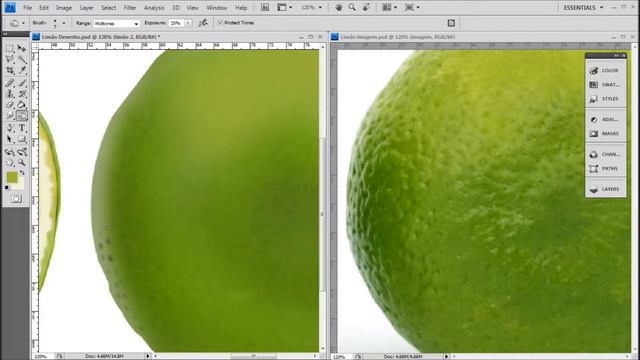Image resolution: width=640 pixels, height=360 pixels.
Task: Open the Image menu
Action: 64,8
